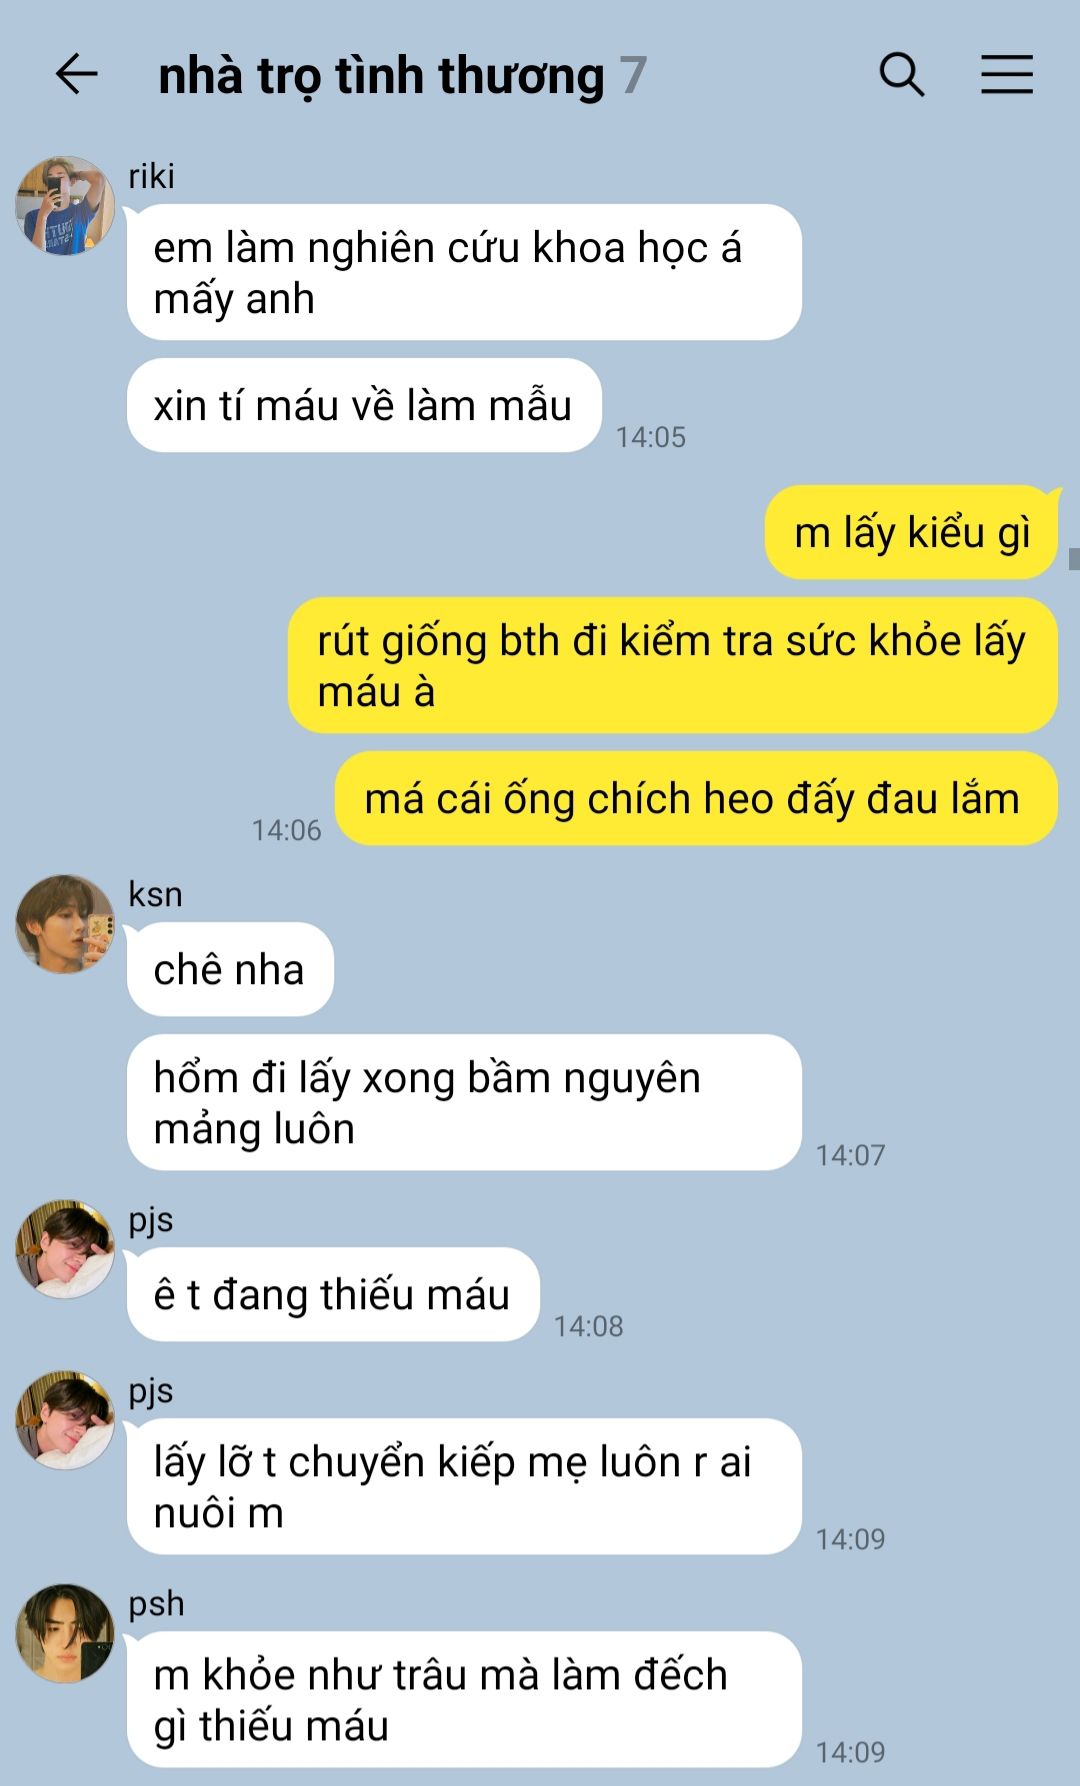The height and width of the screenshot is (1786, 1080).
Task: Tap pjs's avatar beside 'lấy lỡ t chuyển kiếp'
Action: click(65, 1420)
